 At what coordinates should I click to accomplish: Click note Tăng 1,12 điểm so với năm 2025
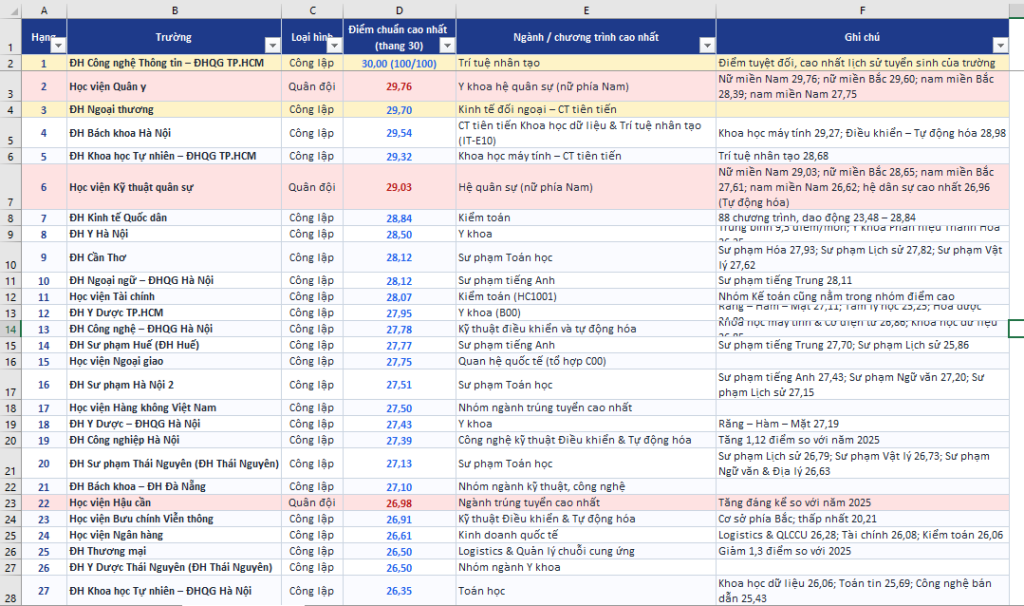click(862, 440)
